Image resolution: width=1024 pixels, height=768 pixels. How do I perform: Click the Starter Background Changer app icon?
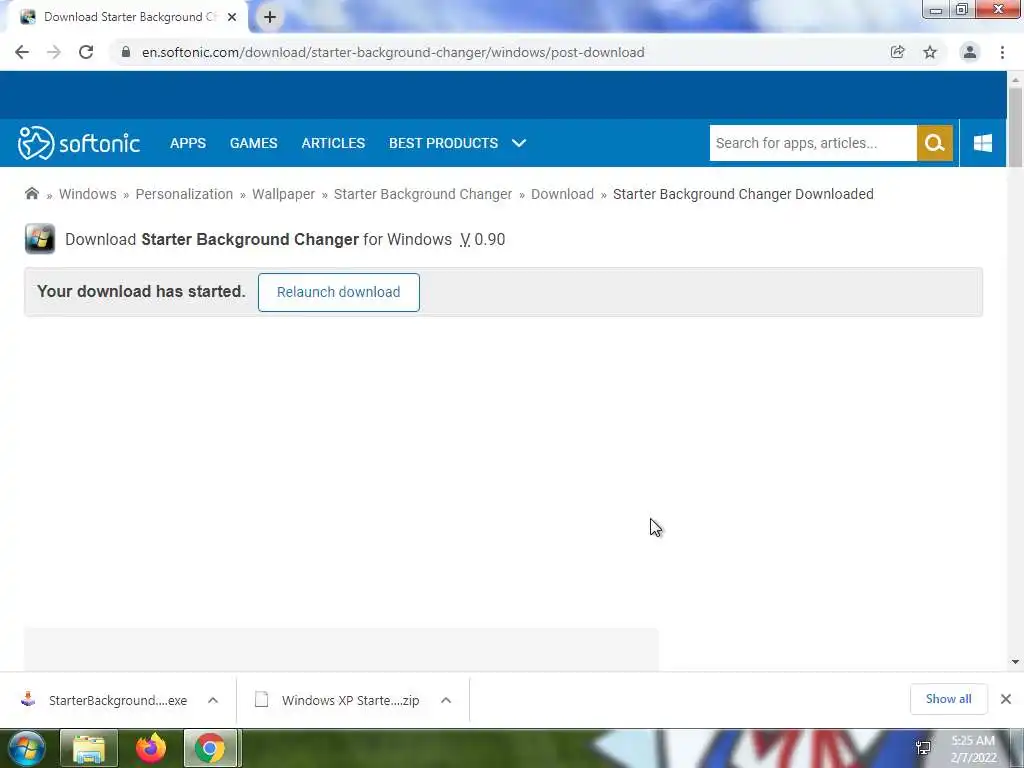pos(40,239)
